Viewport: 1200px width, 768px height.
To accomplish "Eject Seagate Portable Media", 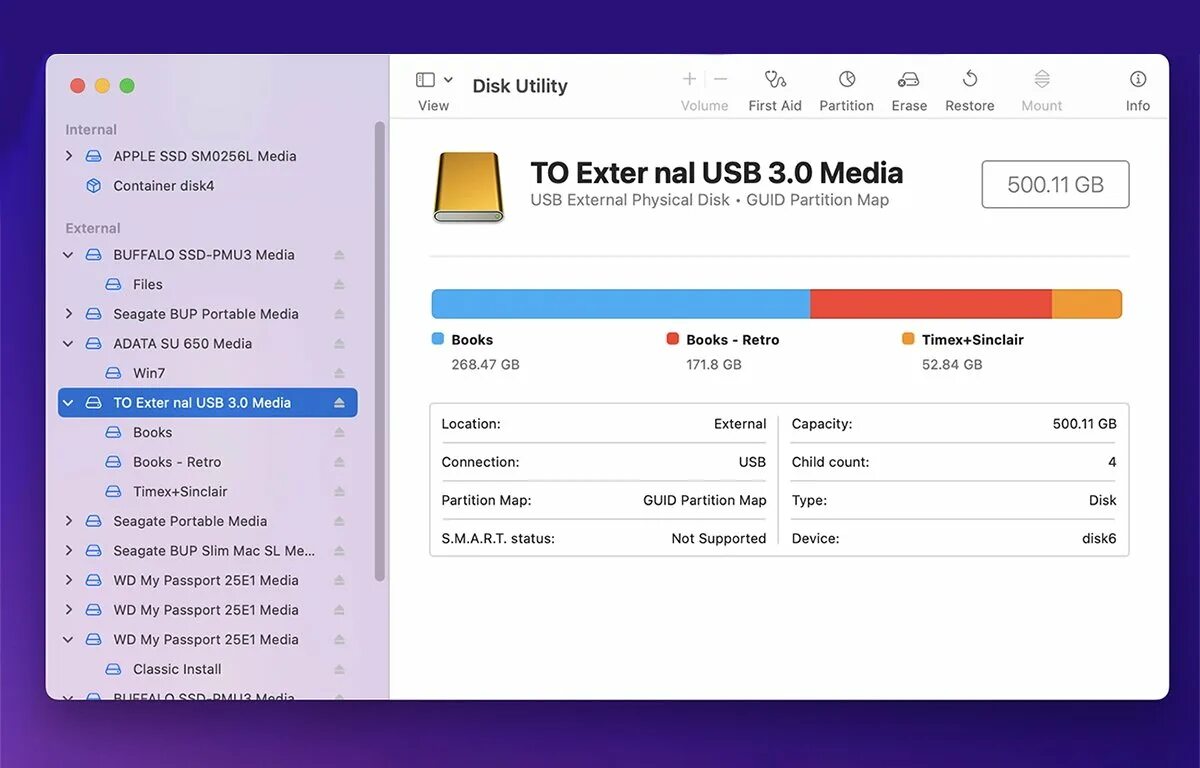I will click(339, 521).
